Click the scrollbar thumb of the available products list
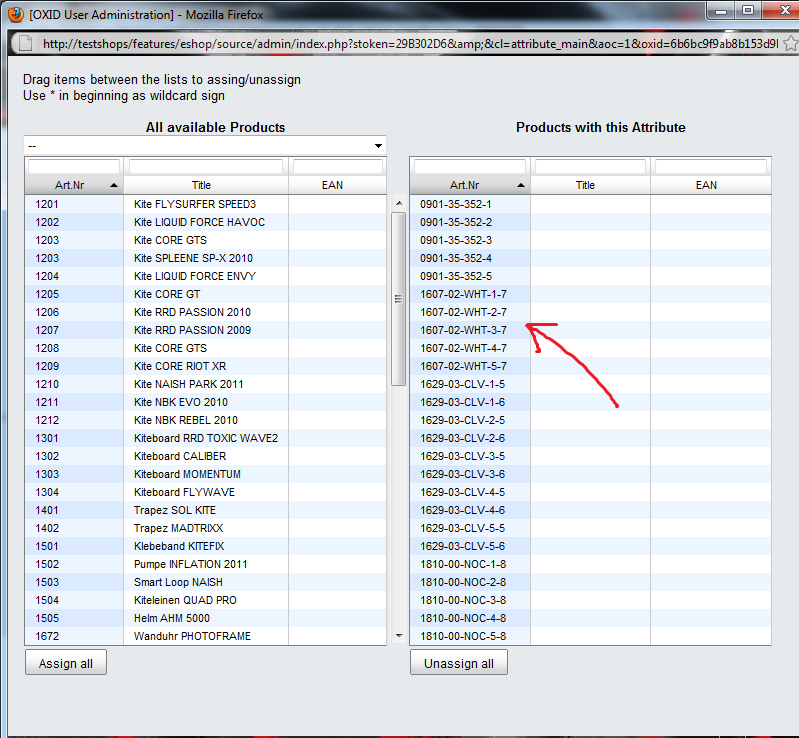This screenshot has width=799, height=738. 397,297
